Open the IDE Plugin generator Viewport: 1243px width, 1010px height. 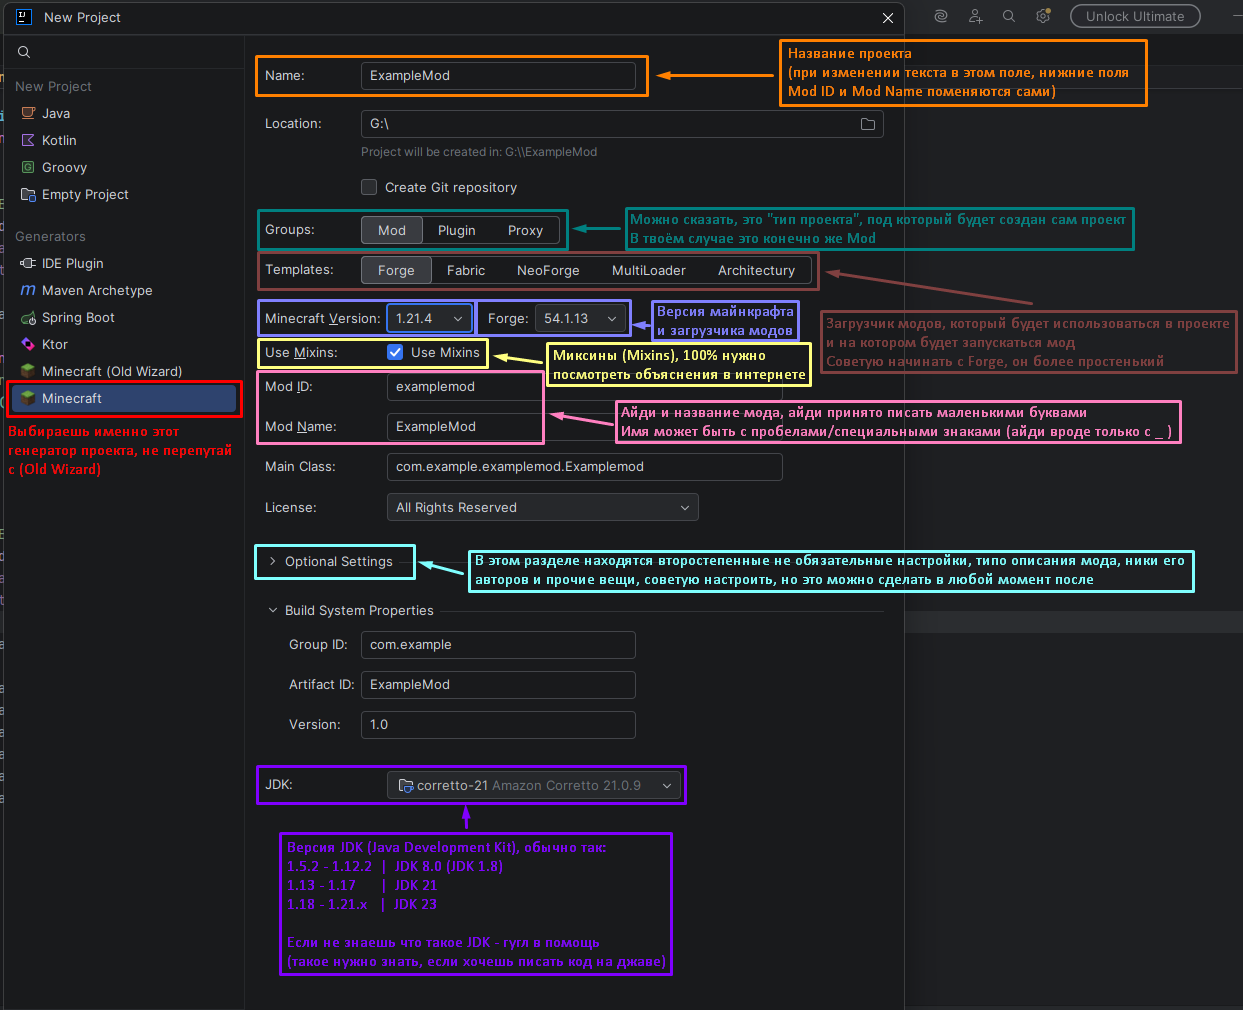click(x=72, y=263)
